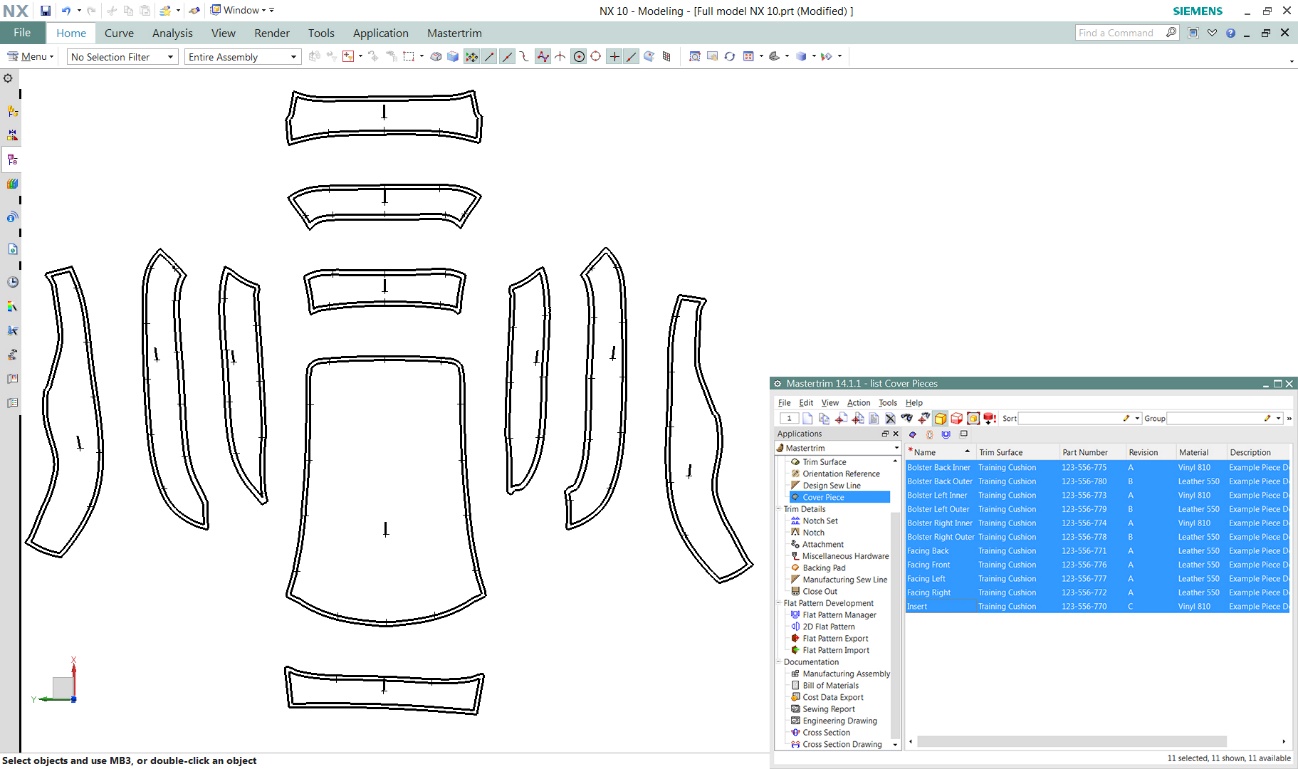This screenshot has width=1298, height=769.
Task: Sort list by Name column header
Action: coord(940,452)
